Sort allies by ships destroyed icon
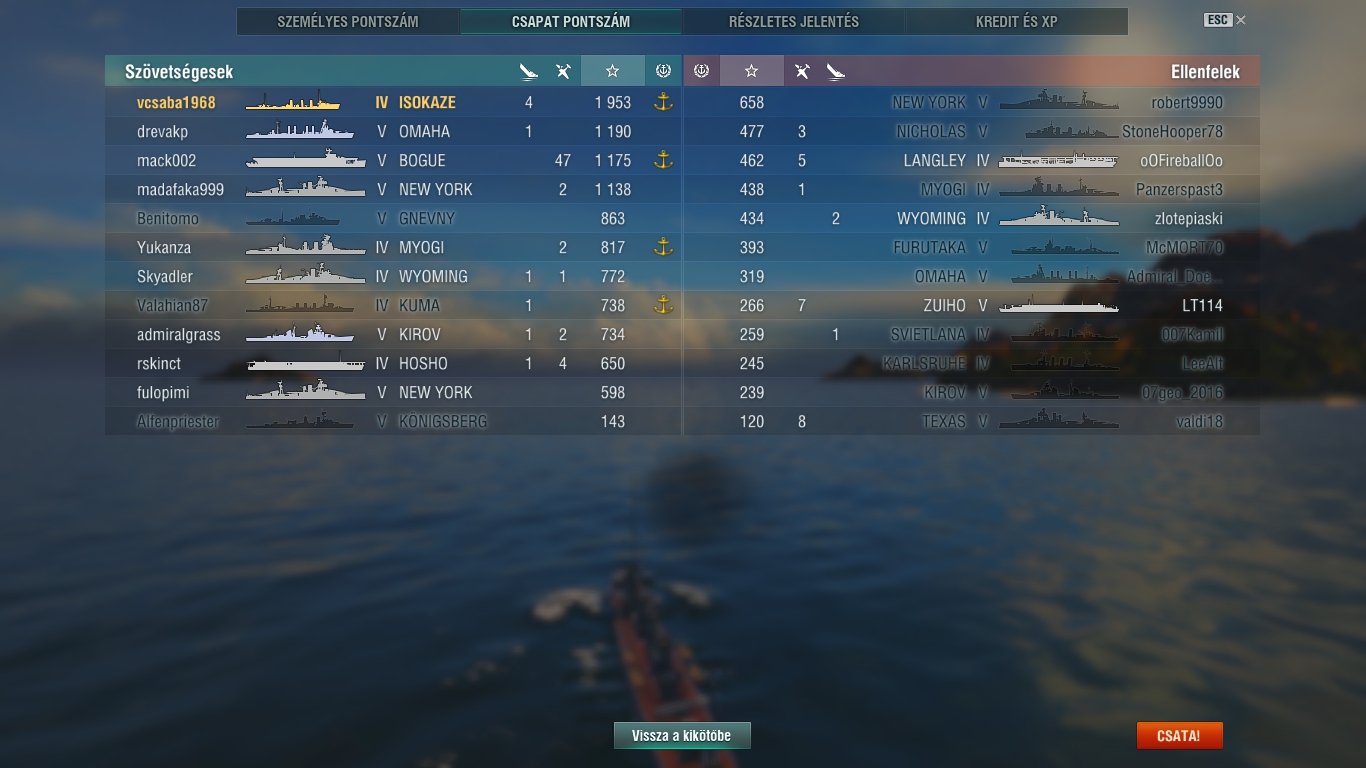1366x768 pixels. tap(529, 71)
